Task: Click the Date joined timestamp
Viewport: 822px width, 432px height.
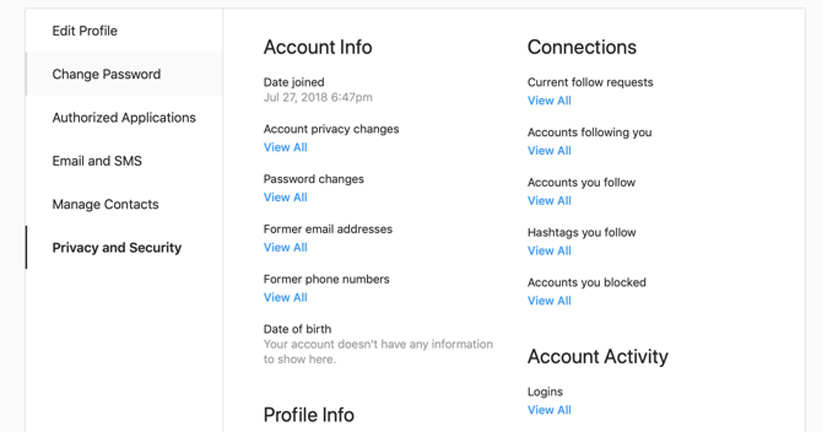Action: pyautogui.click(x=317, y=98)
